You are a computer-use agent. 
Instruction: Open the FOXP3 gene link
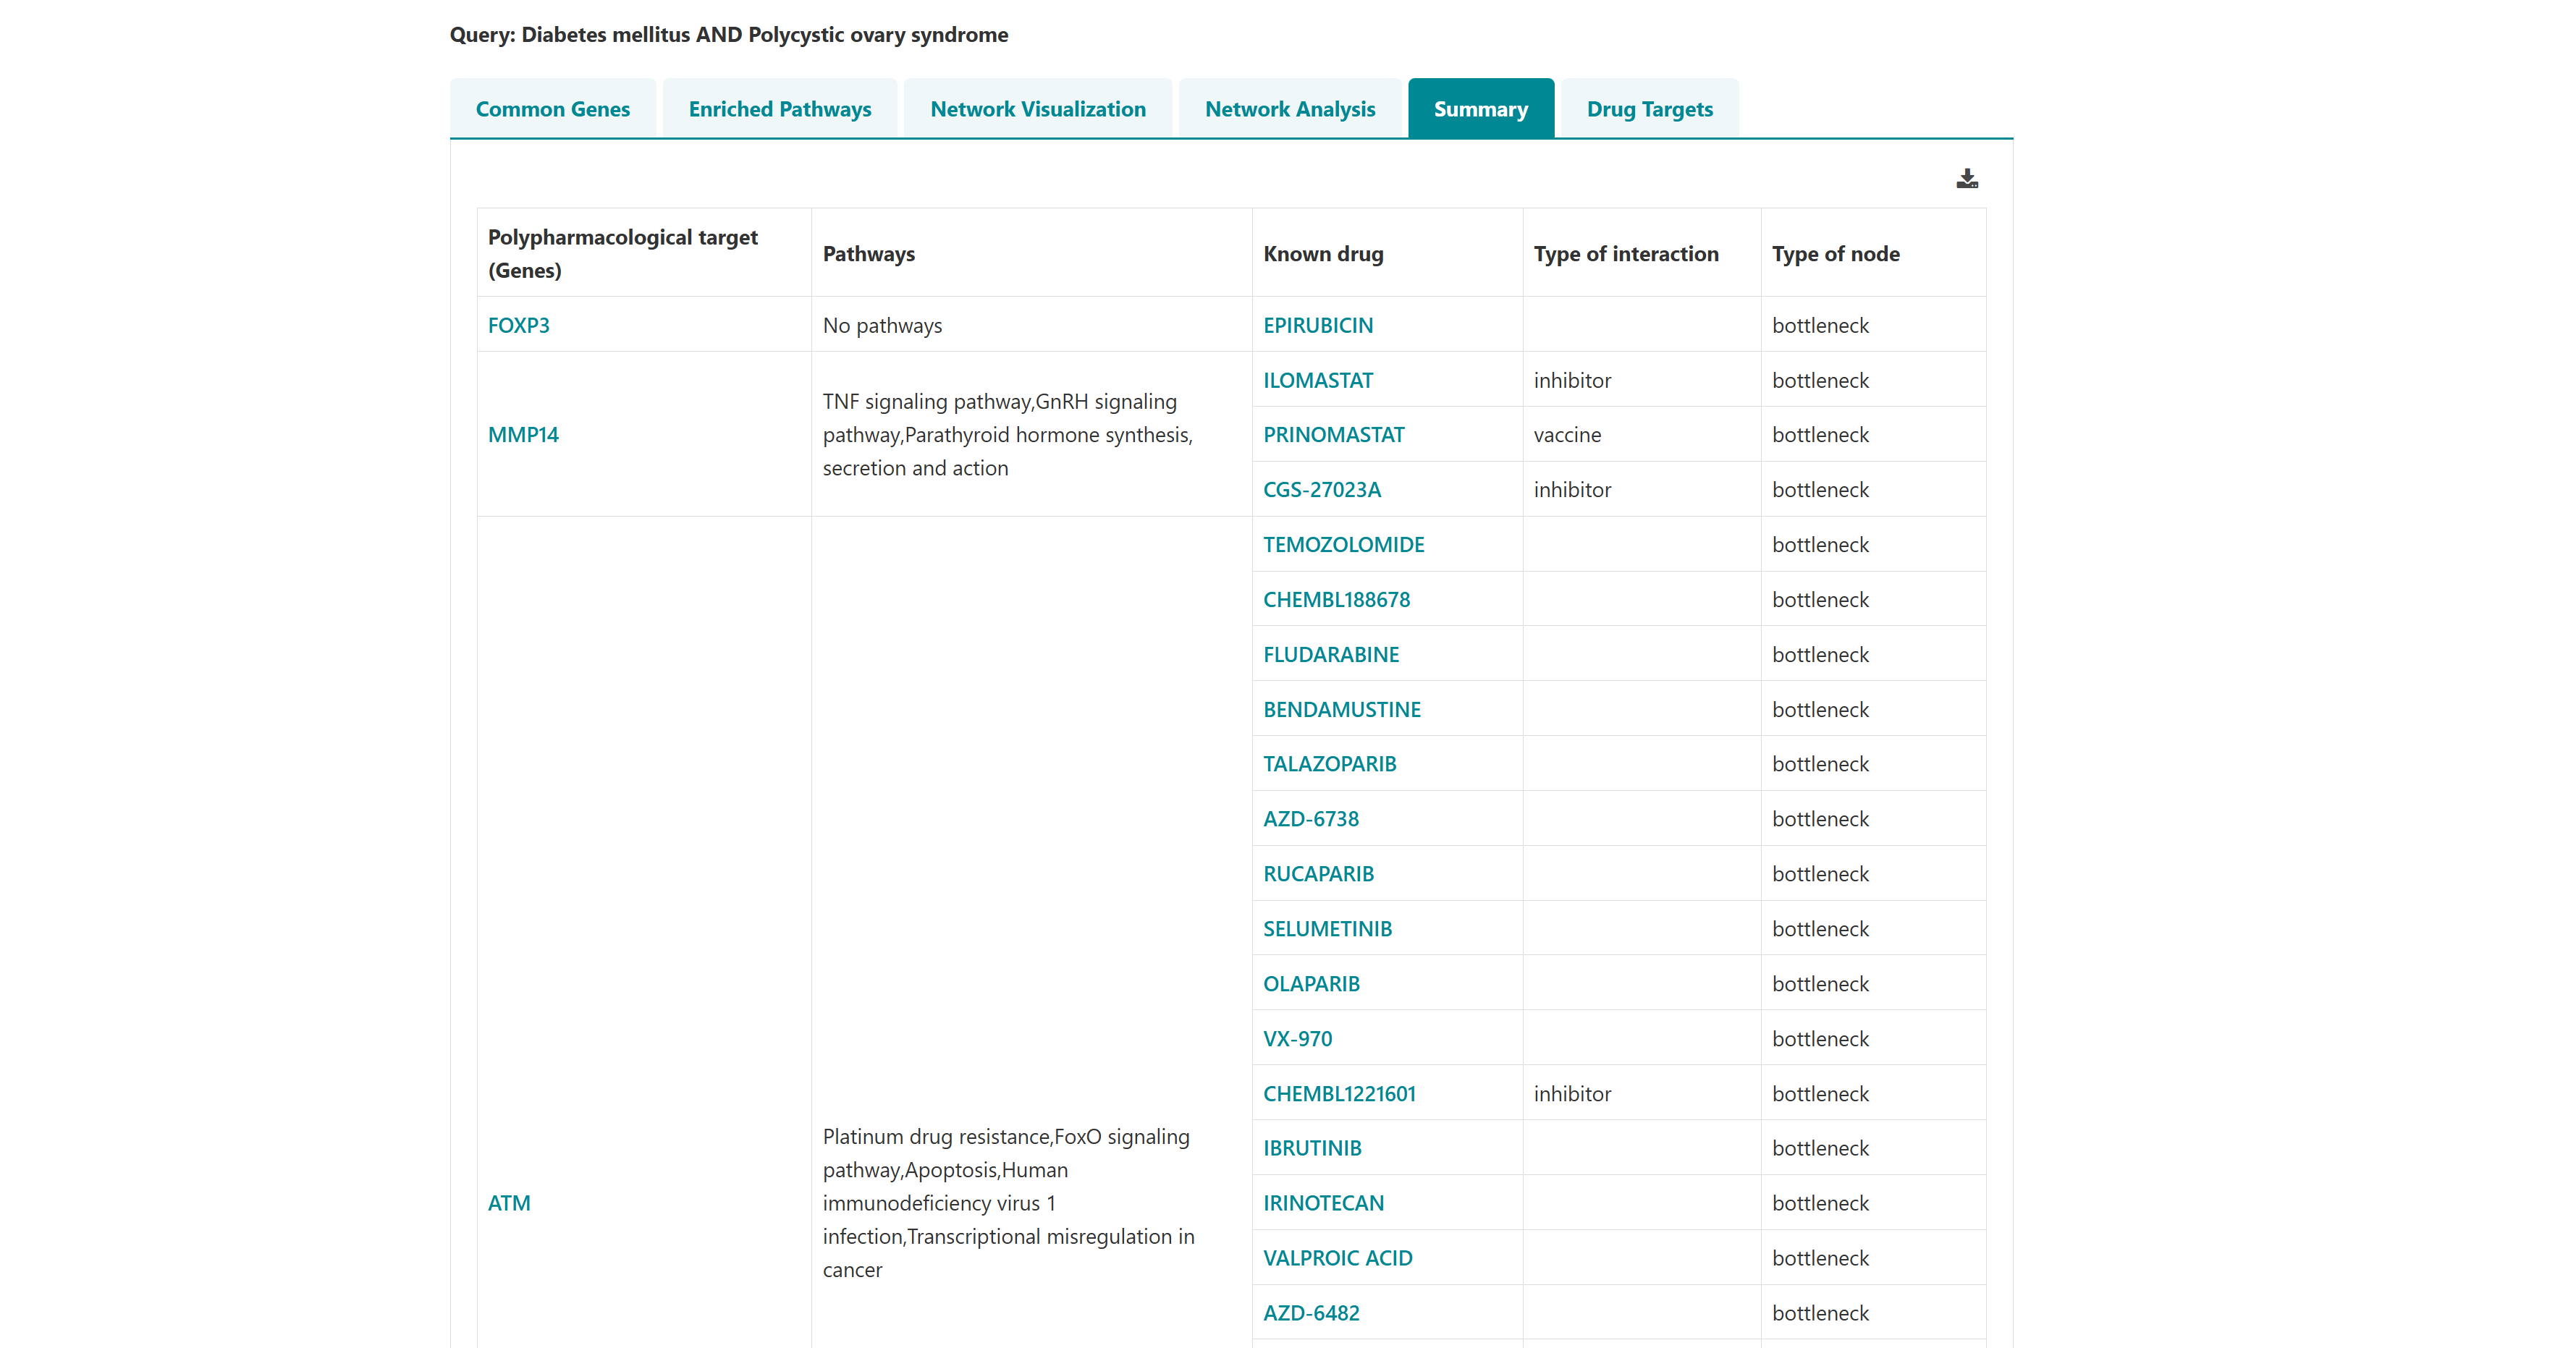518,325
